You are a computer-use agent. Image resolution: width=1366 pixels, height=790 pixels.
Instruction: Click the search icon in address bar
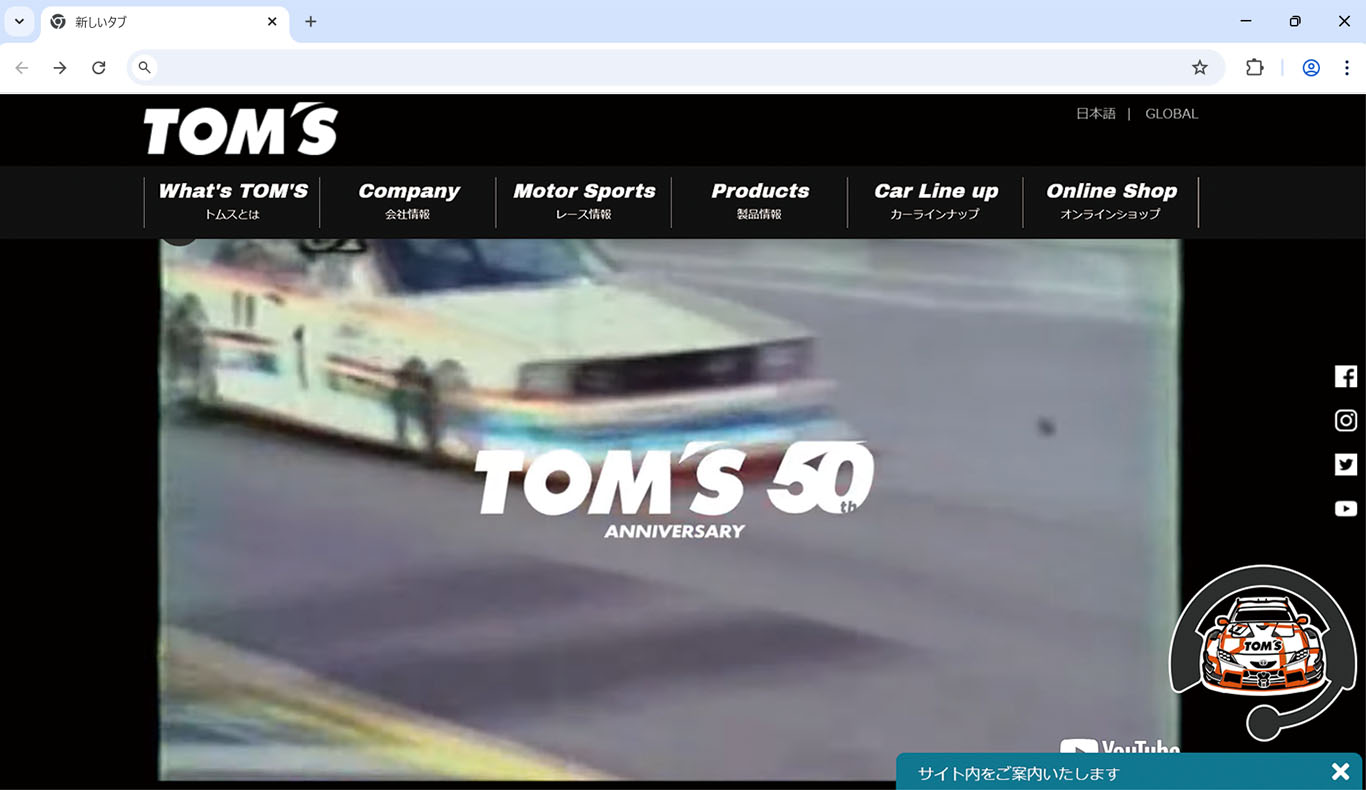tap(145, 68)
